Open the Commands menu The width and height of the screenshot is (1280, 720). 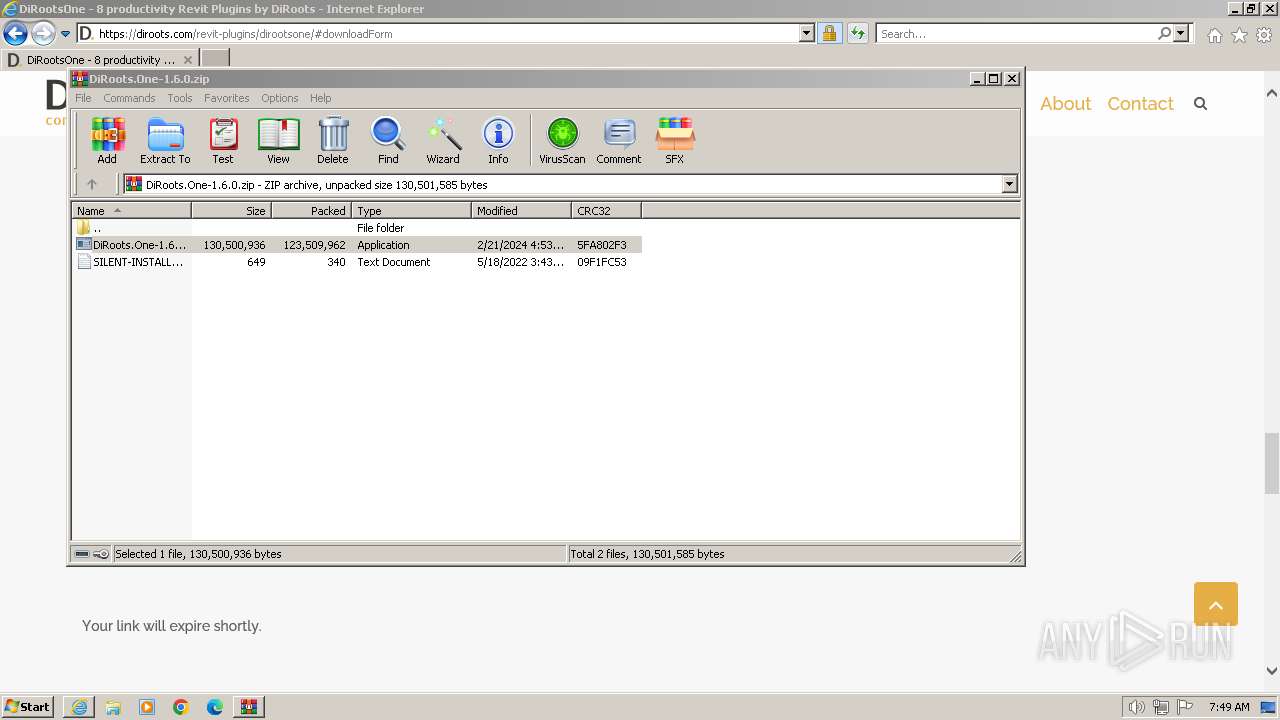coord(129,98)
